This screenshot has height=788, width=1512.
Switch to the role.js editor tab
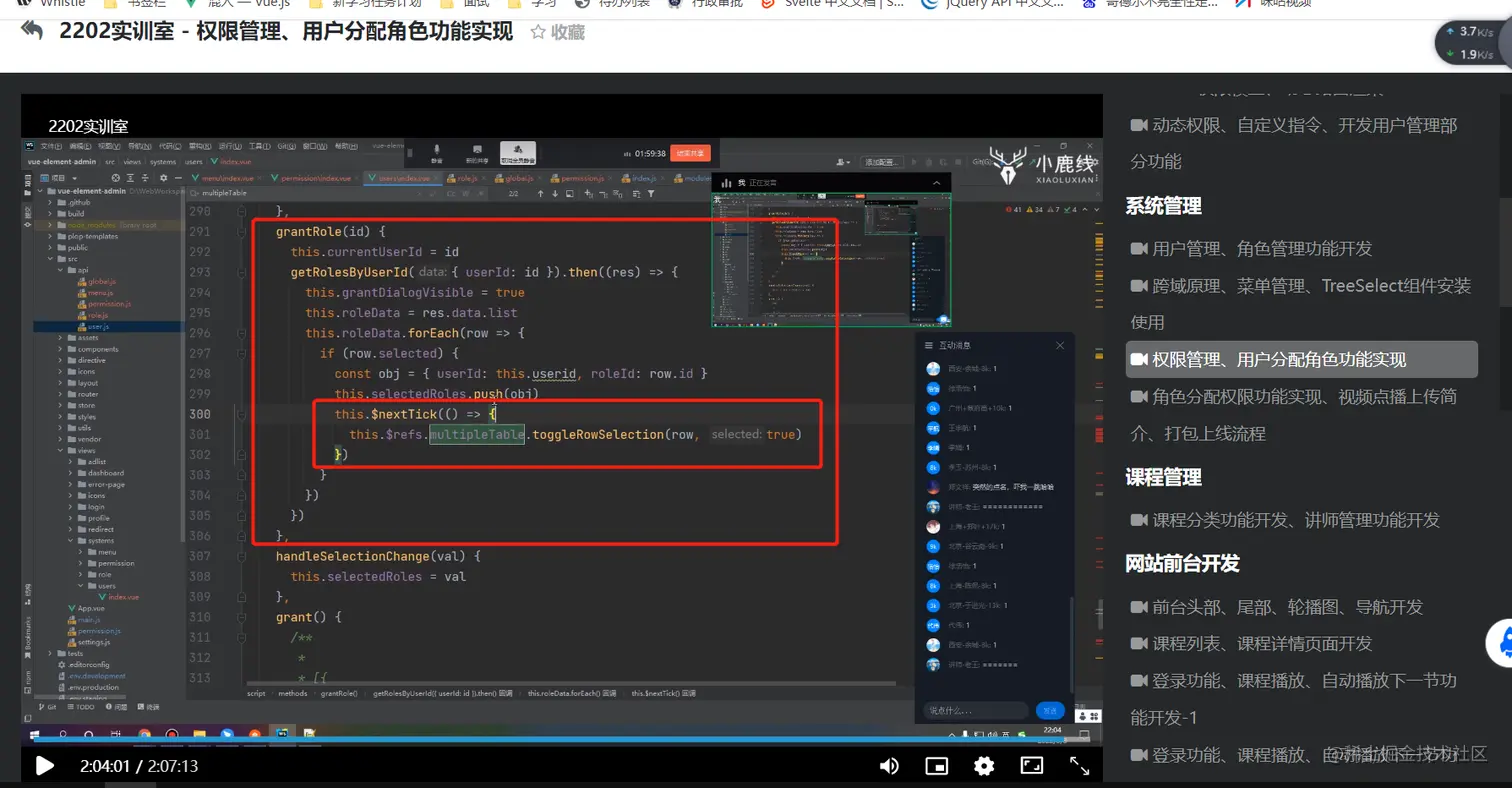464,178
